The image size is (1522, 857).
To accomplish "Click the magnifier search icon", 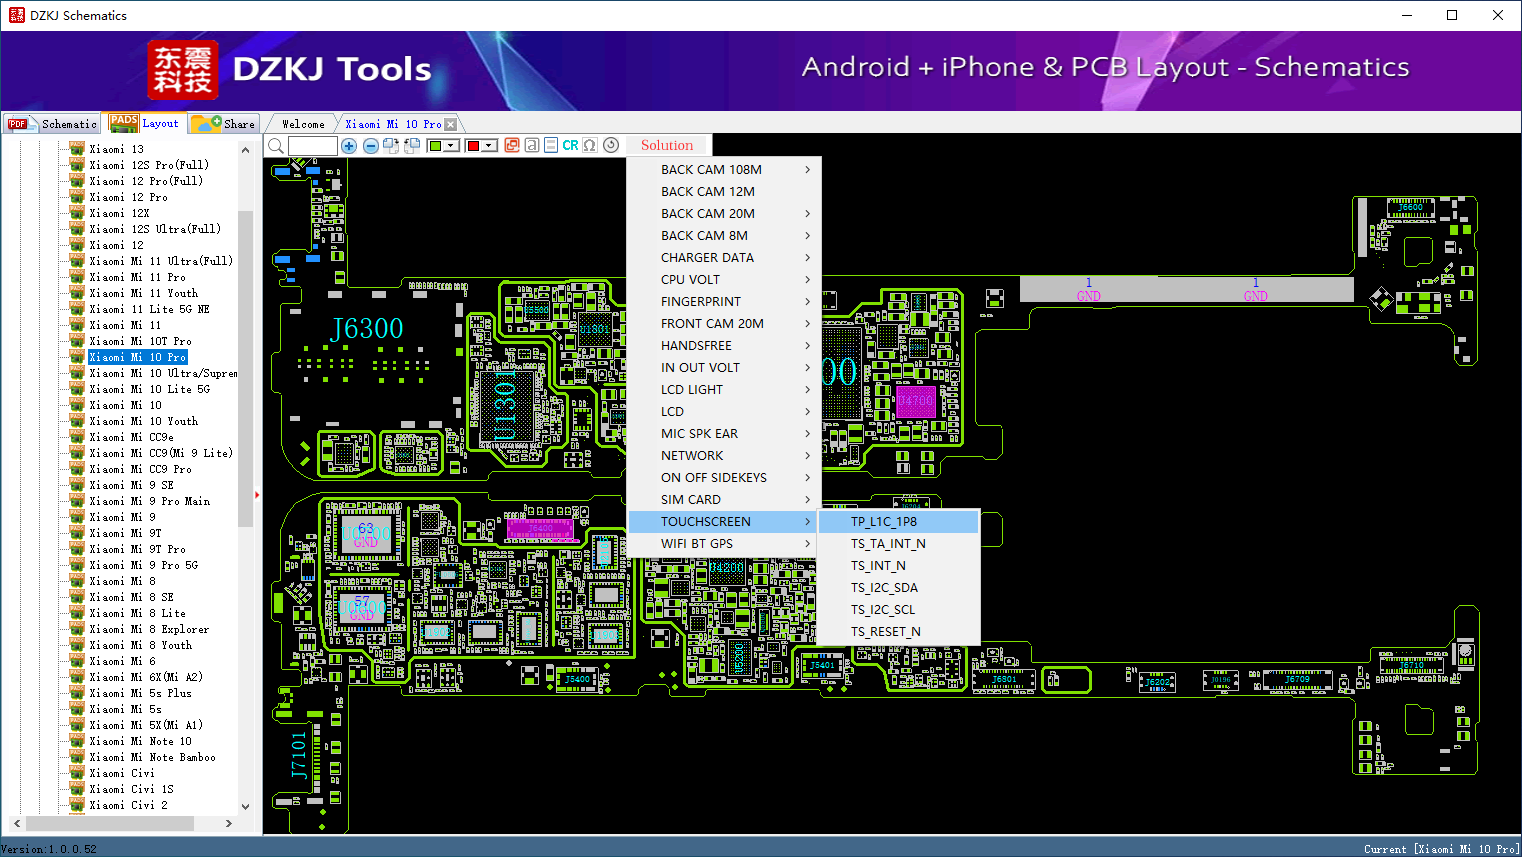I will pos(276,146).
